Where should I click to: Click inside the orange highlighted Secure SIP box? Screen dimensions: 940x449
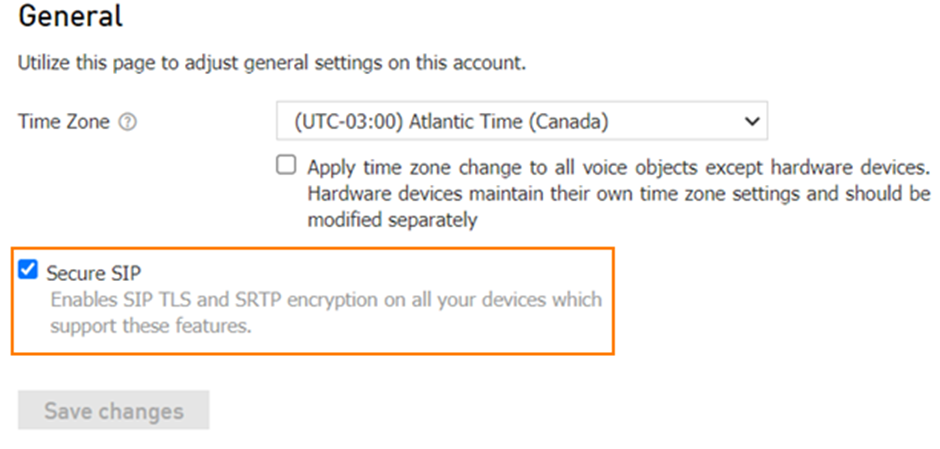point(312,301)
